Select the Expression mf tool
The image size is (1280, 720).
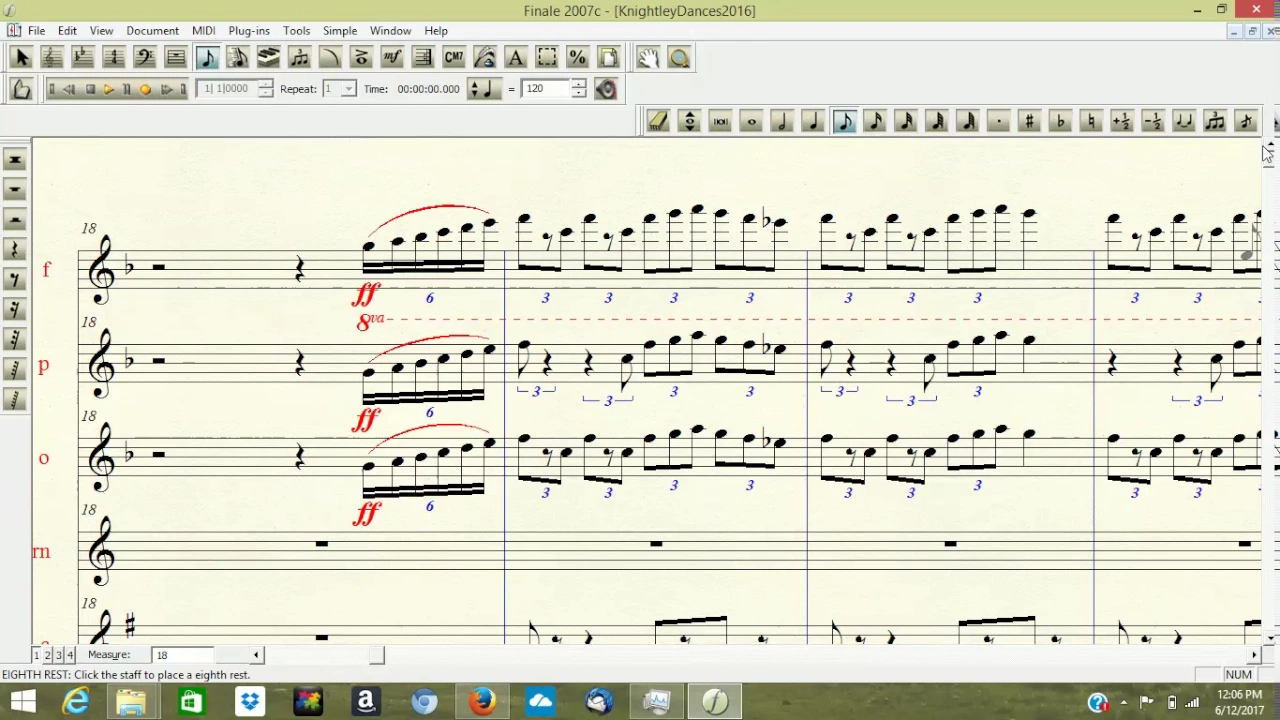pyautogui.click(x=392, y=58)
